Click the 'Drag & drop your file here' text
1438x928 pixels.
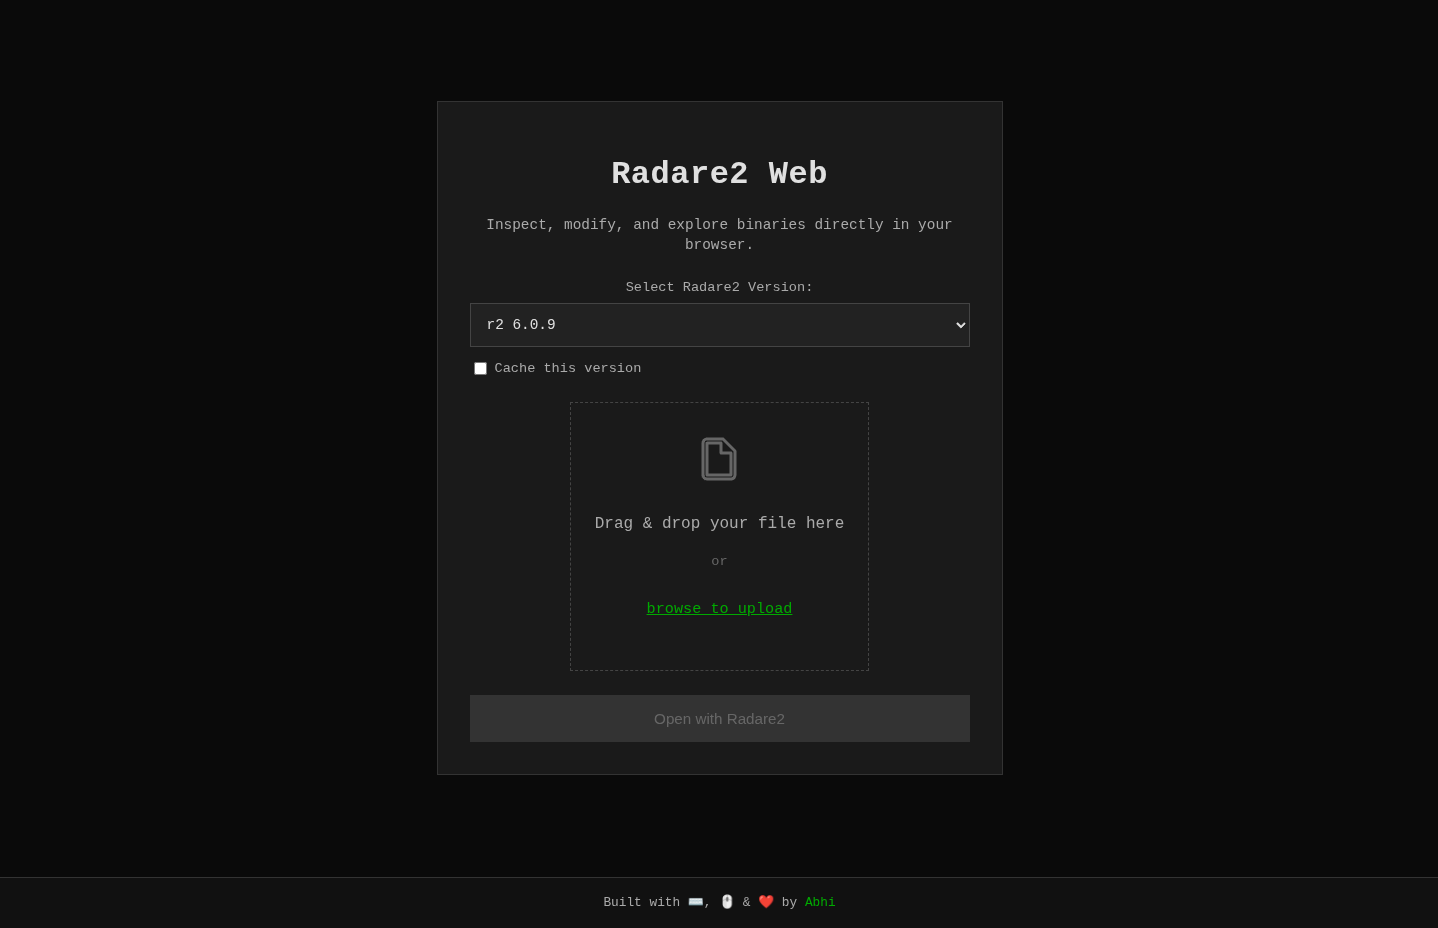pyautogui.click(x=719, y=523)
